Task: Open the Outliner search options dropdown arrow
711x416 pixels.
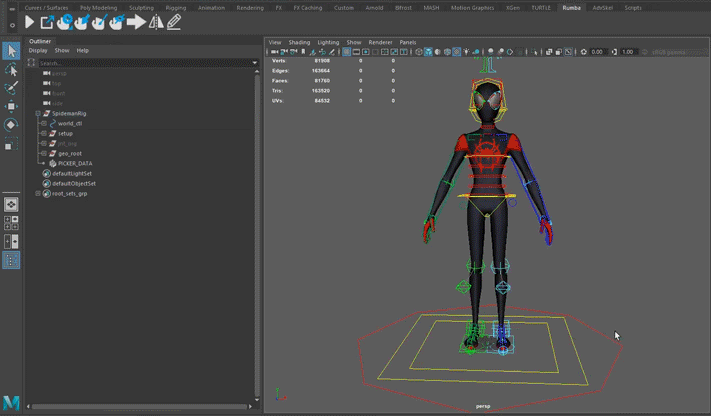Action: coord(255,63)
